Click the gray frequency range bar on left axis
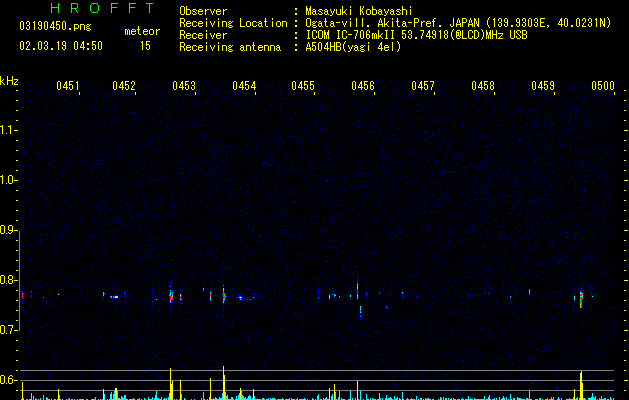The image size is (629, 400). [20, 280]
